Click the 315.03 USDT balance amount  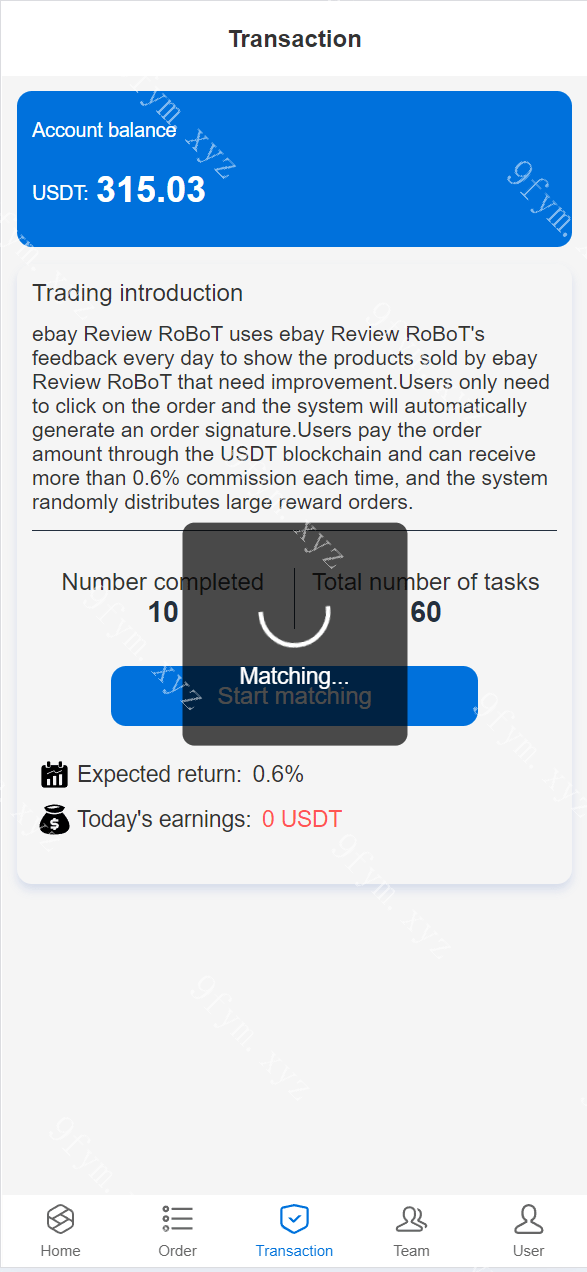point(151,190)
